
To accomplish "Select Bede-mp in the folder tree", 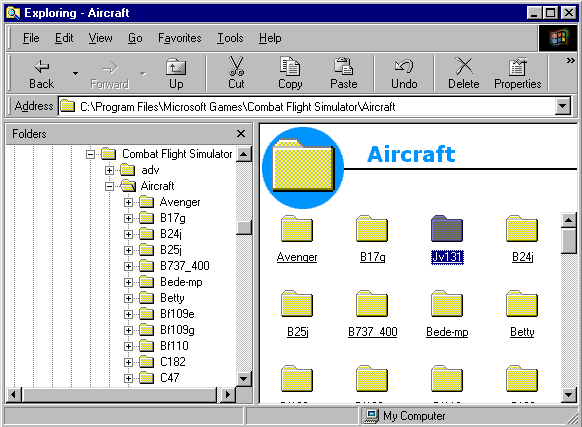I will [181, 282].
